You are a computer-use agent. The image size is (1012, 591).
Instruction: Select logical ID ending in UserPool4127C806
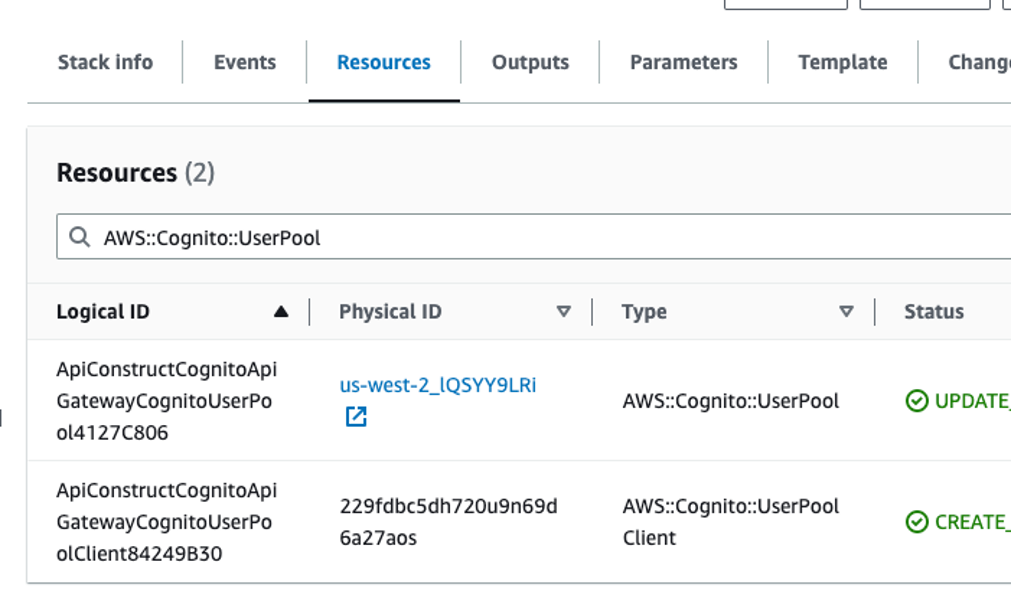click(x=167, y=401)
